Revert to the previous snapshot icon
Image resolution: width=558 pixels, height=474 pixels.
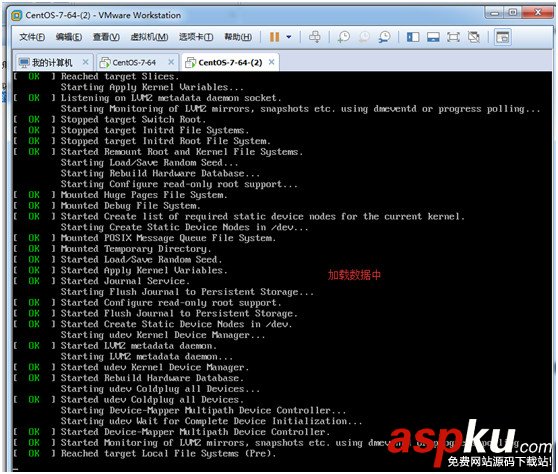coord(364,37)
